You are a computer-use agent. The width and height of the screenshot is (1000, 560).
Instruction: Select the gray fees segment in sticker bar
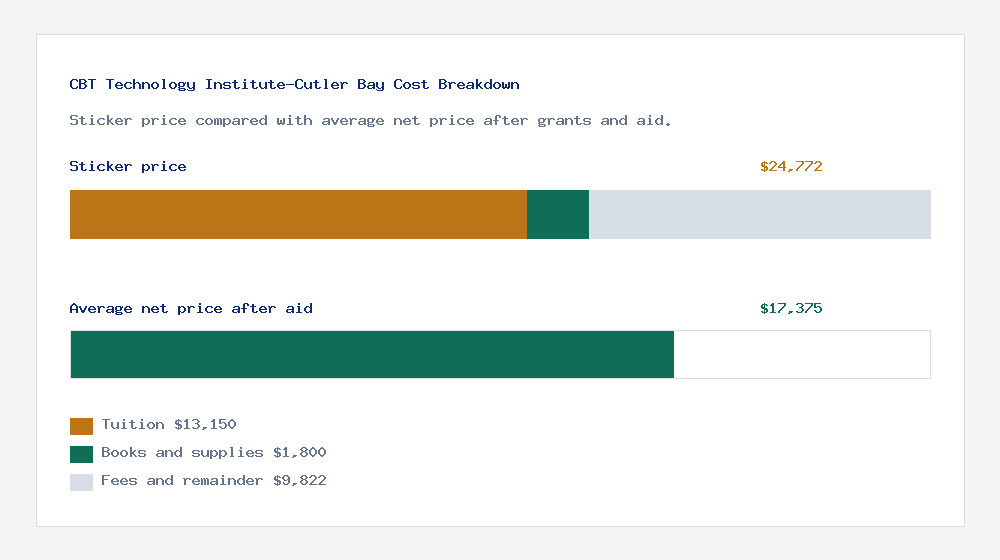pos(760,214)
